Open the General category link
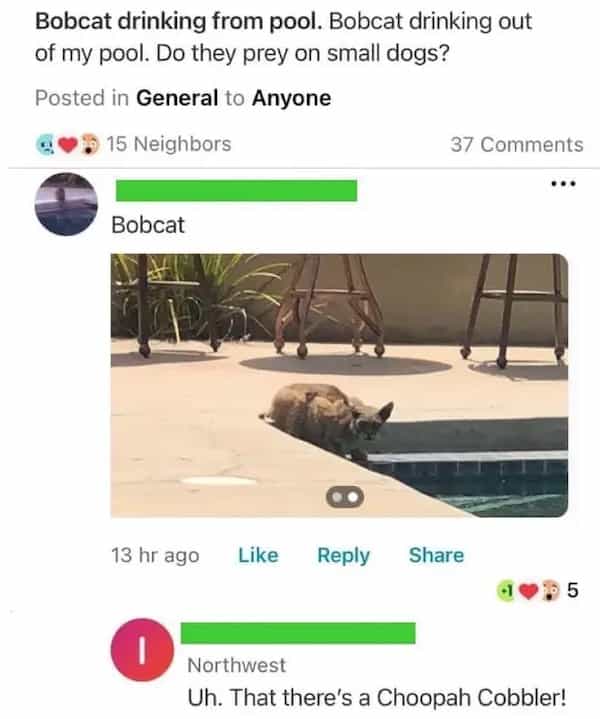This screenshot has height=719, width=600. tap(177, 98)
